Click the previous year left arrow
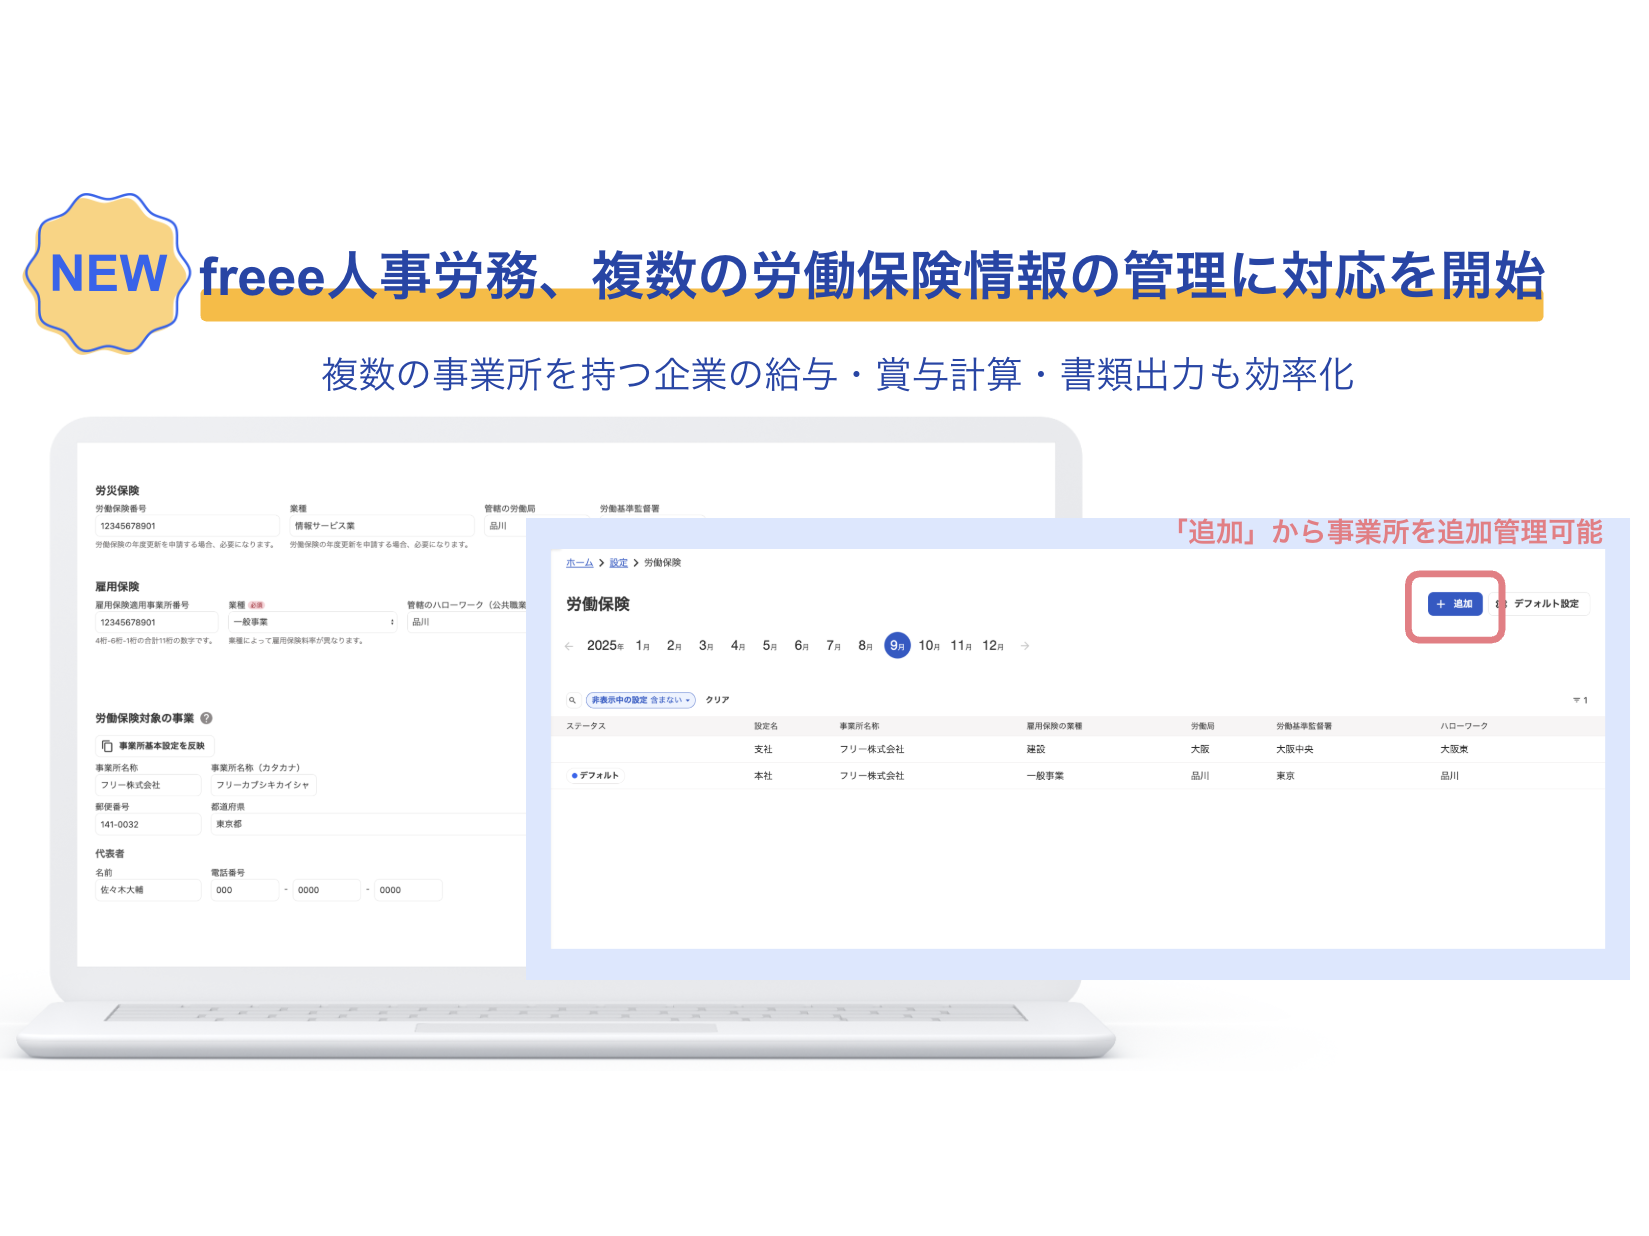Screen dimensions: 1649x1236 point(569,646)
